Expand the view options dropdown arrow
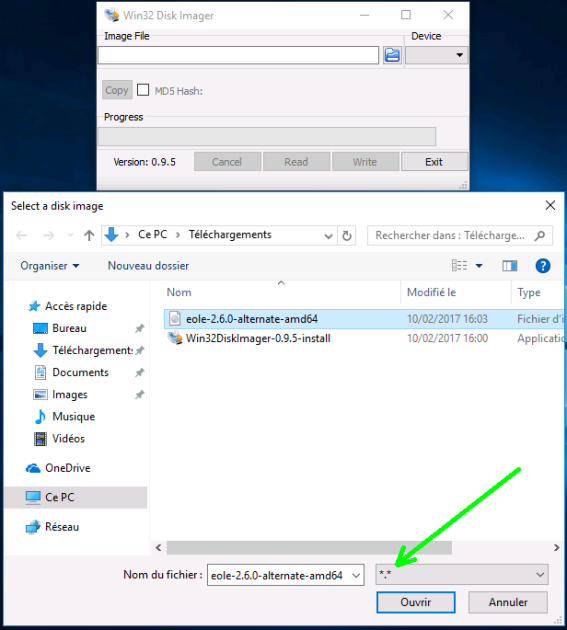 pos(479,266)
